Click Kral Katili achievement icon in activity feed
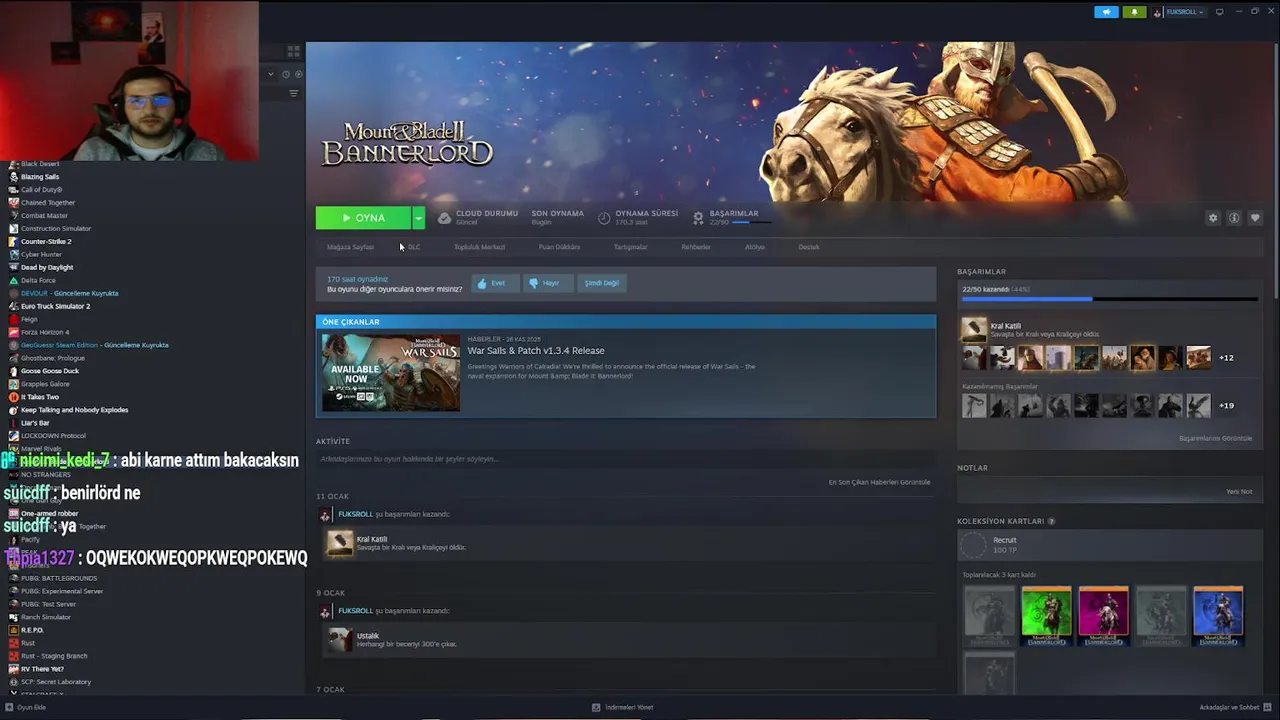 340,543
